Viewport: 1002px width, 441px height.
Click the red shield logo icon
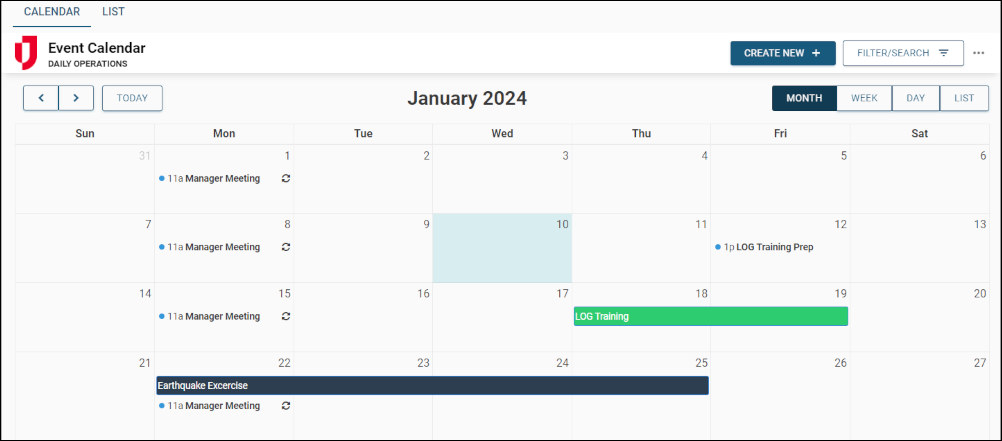coord(26,53)
